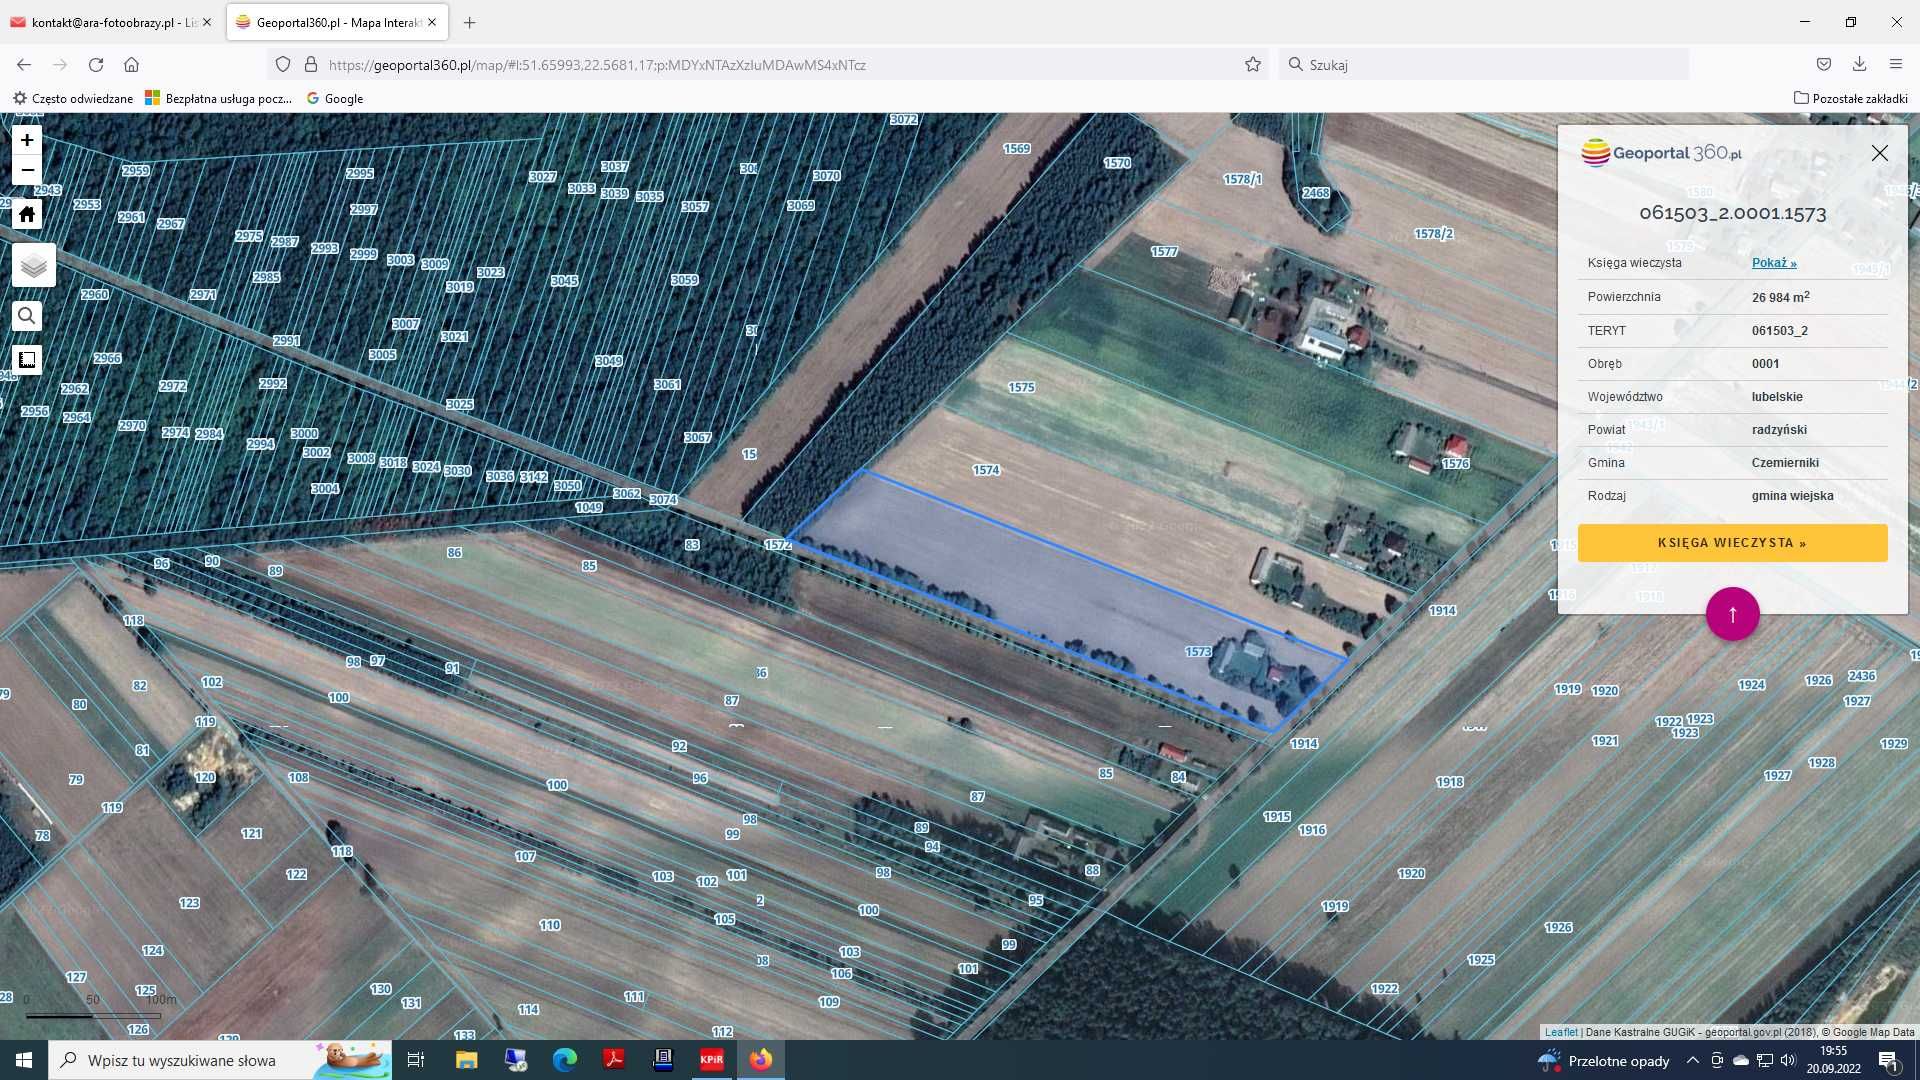The image size is (1920, 1080).
Task: Open the 'Przelotne opady' weather widget
Action: coord(1605,1060)
